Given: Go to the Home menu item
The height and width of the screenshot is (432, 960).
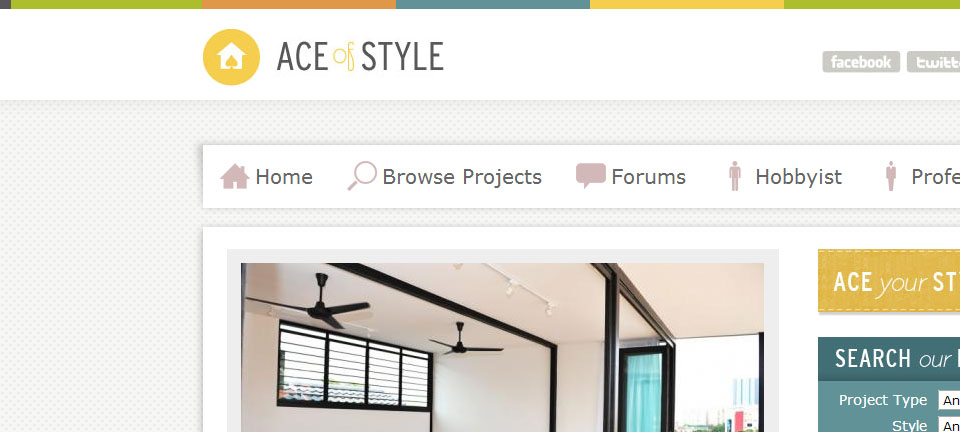Looking at the screenshot, I should (x=284, y=177).
